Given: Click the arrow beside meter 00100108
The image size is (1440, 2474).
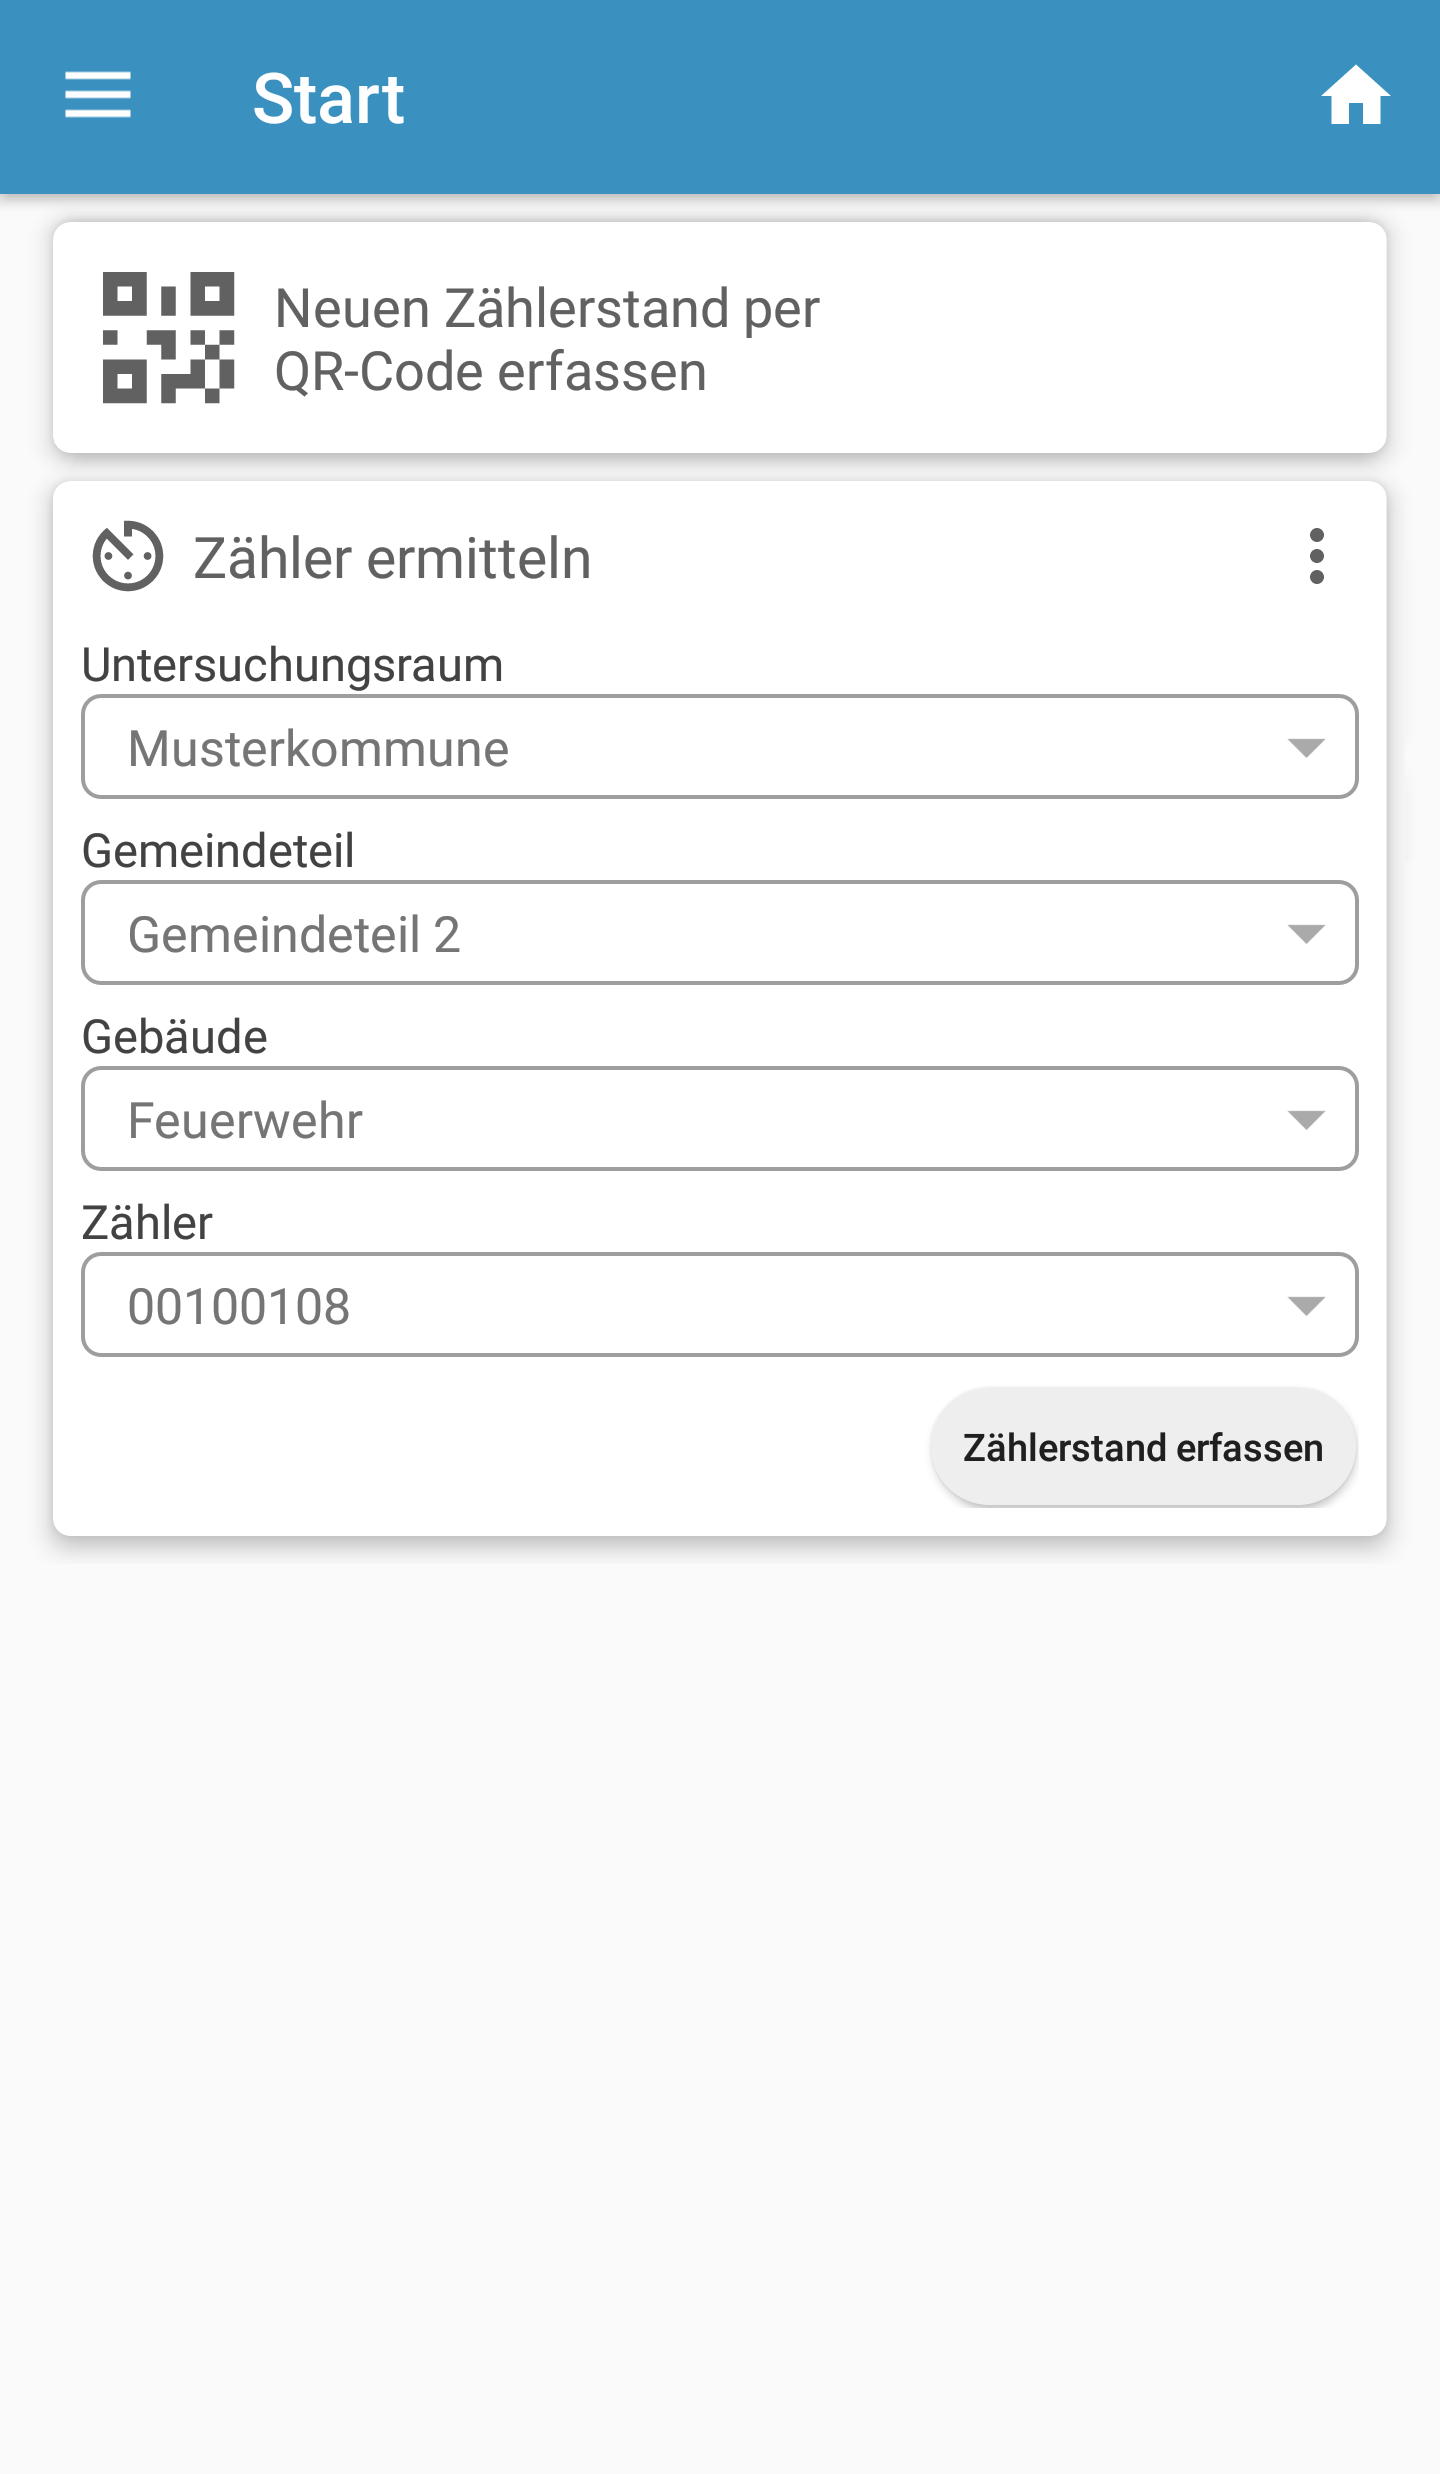Looking at the screenshot, I should point(1306,1306).
